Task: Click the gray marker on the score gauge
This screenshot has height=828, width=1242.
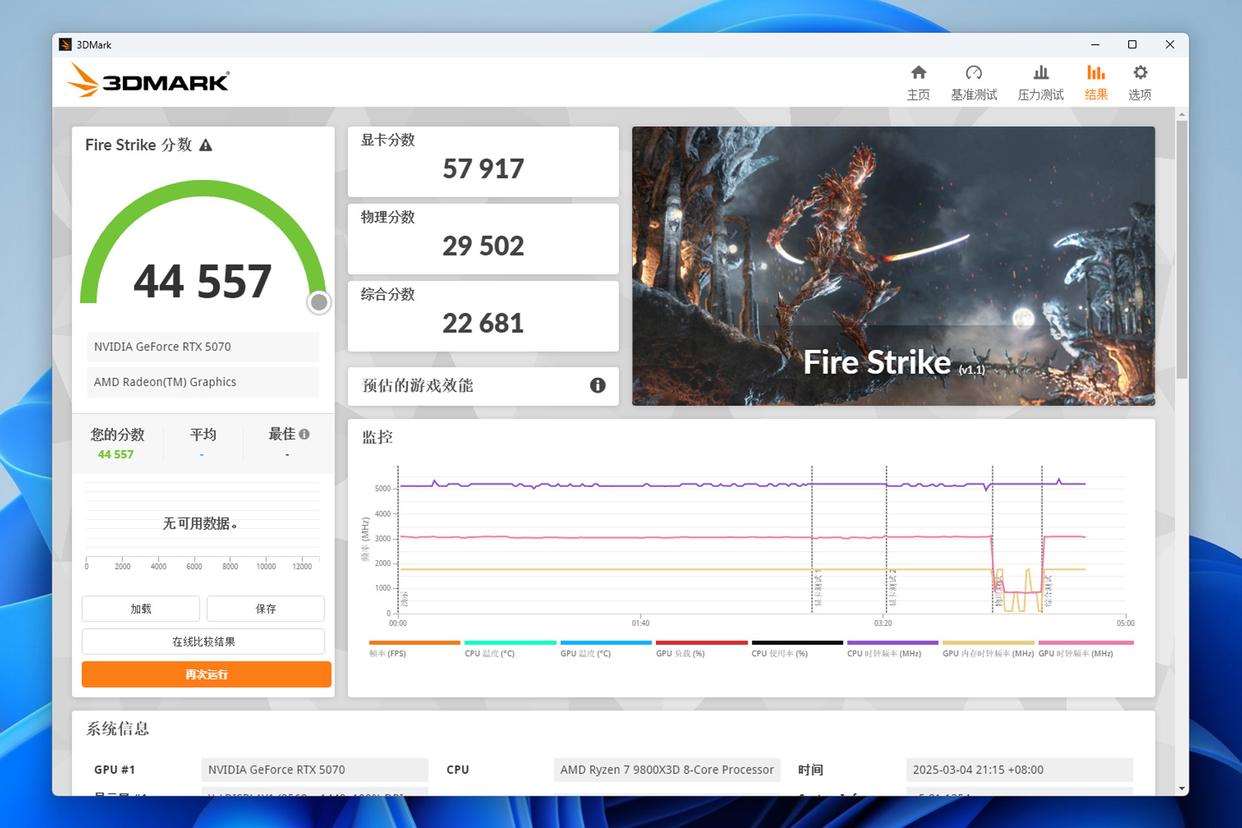Action: [x=319, y=302]
